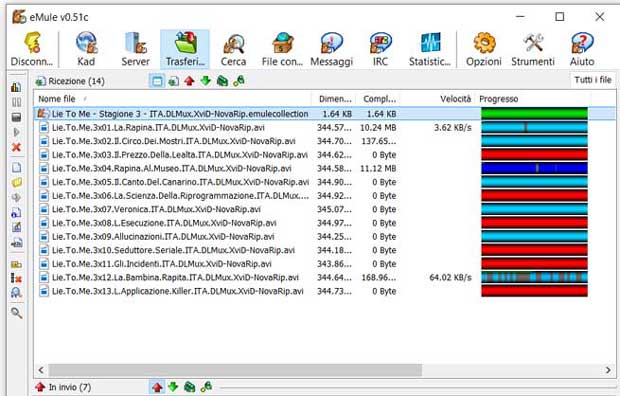Select file Lie.To.Me.3x06.La.Scienza.Della.Riprogrammazione

tap(324, 196)
